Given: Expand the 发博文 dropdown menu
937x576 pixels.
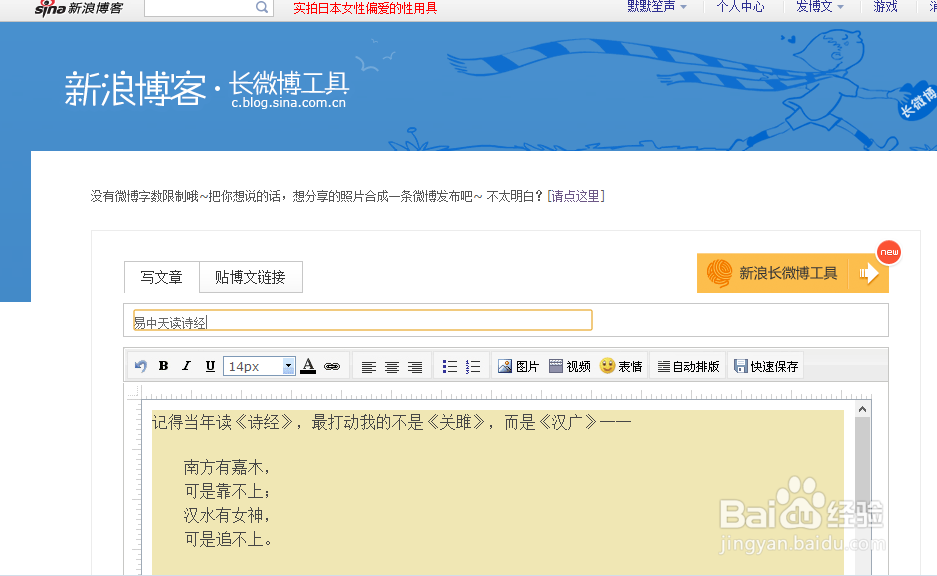Looking at the screenshot, I should coord(820,7).
